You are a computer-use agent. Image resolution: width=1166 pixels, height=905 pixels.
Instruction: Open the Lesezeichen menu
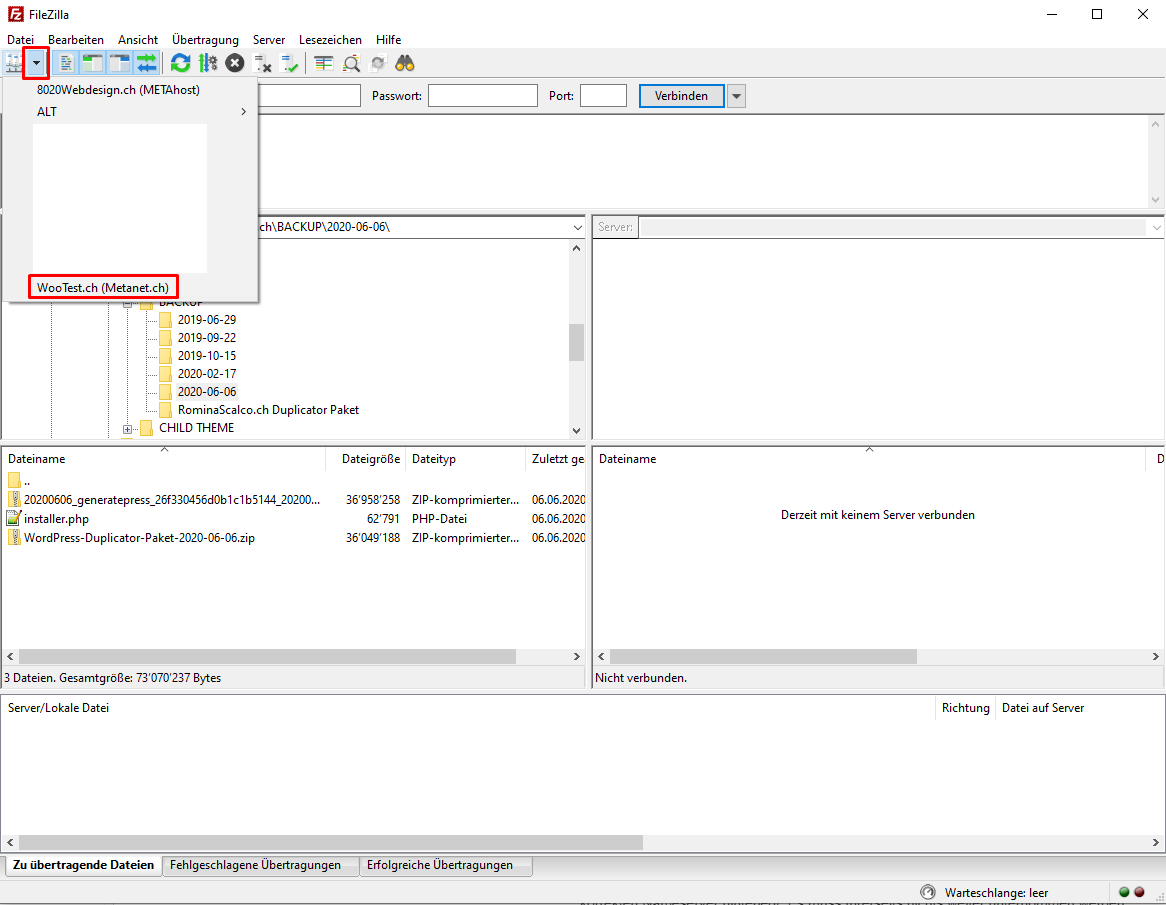[330, 39]
